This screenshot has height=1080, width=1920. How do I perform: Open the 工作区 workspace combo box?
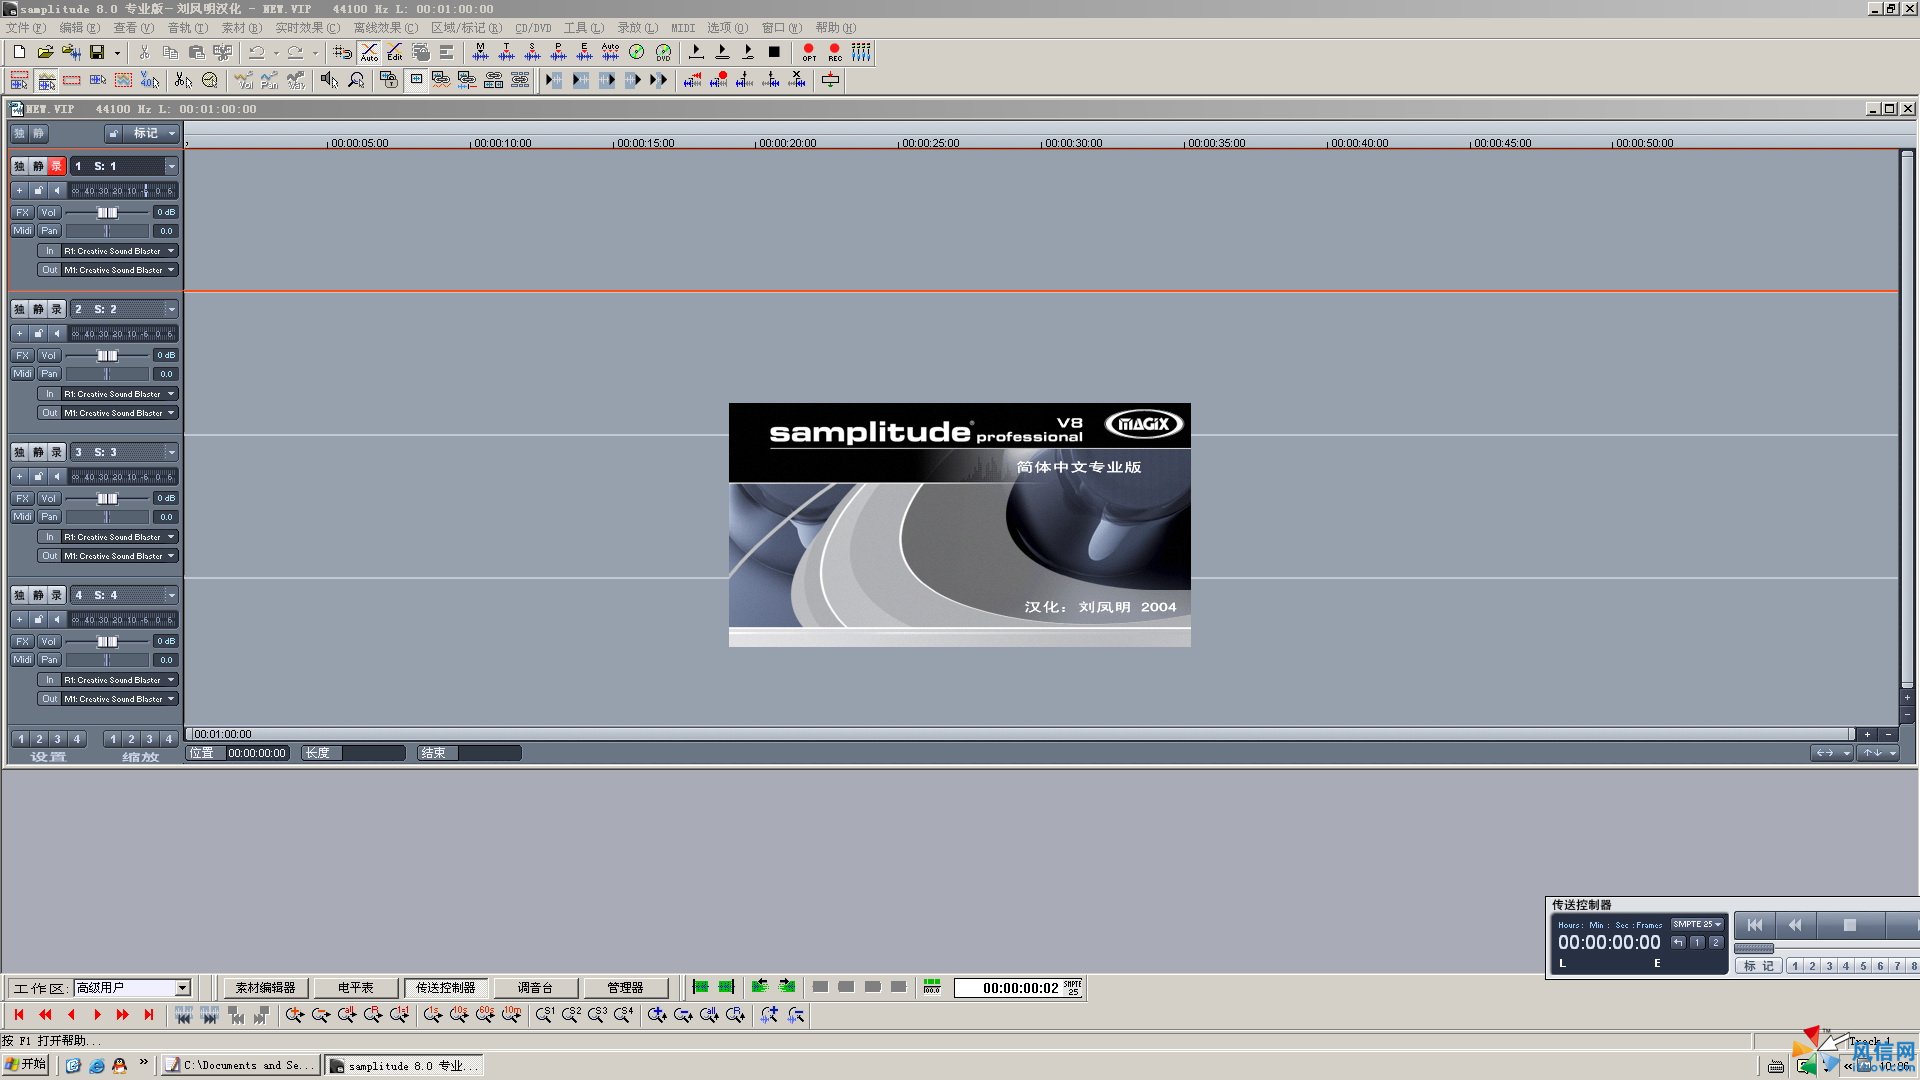click(x=133, y=988)
